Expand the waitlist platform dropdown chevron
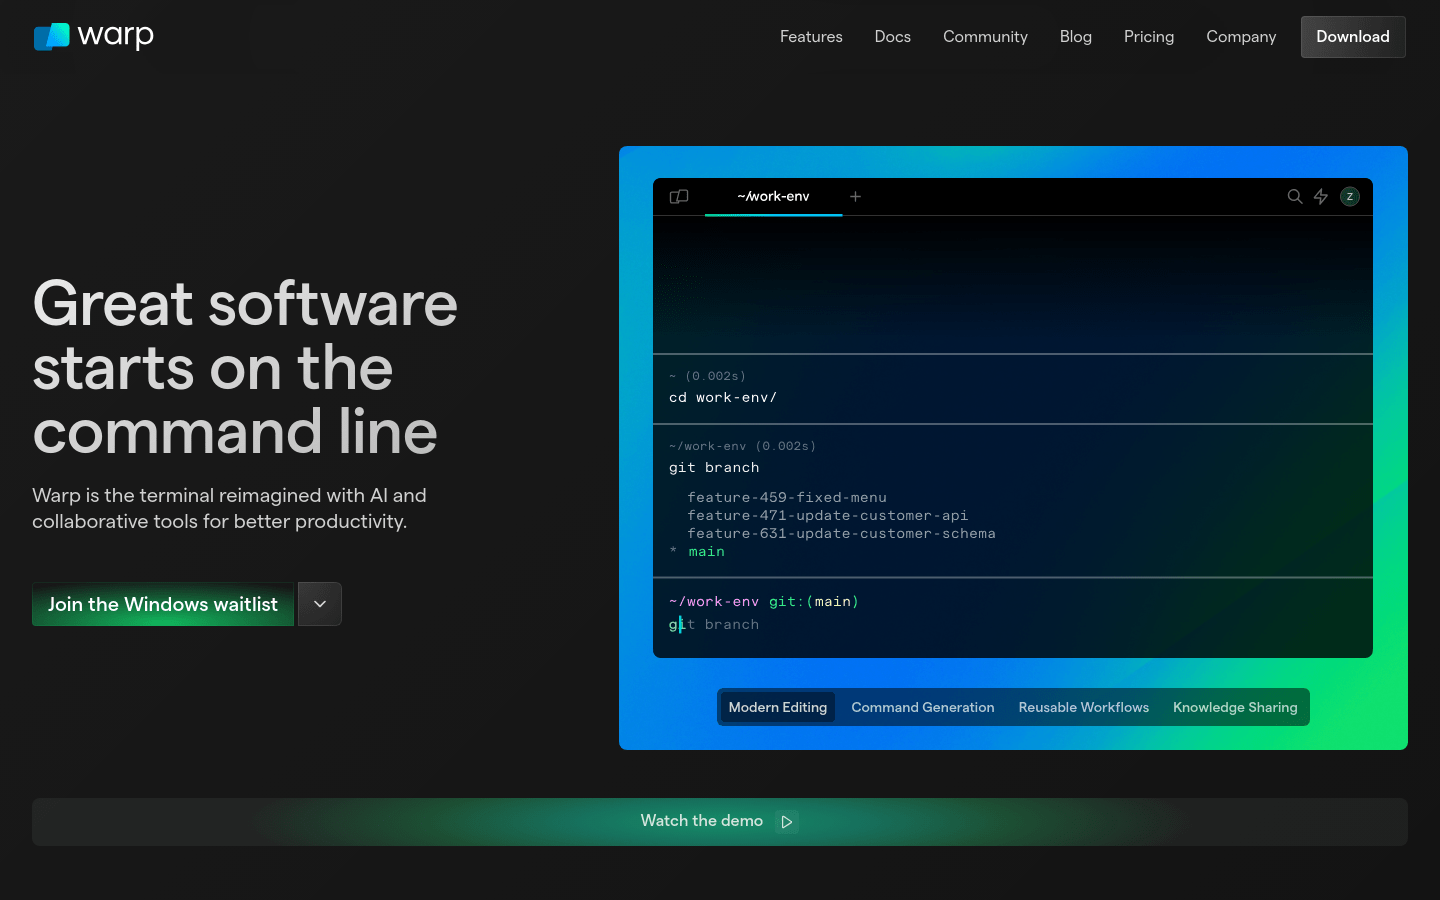This screenshot has height=900, width=1440. (x=320, y=604)
